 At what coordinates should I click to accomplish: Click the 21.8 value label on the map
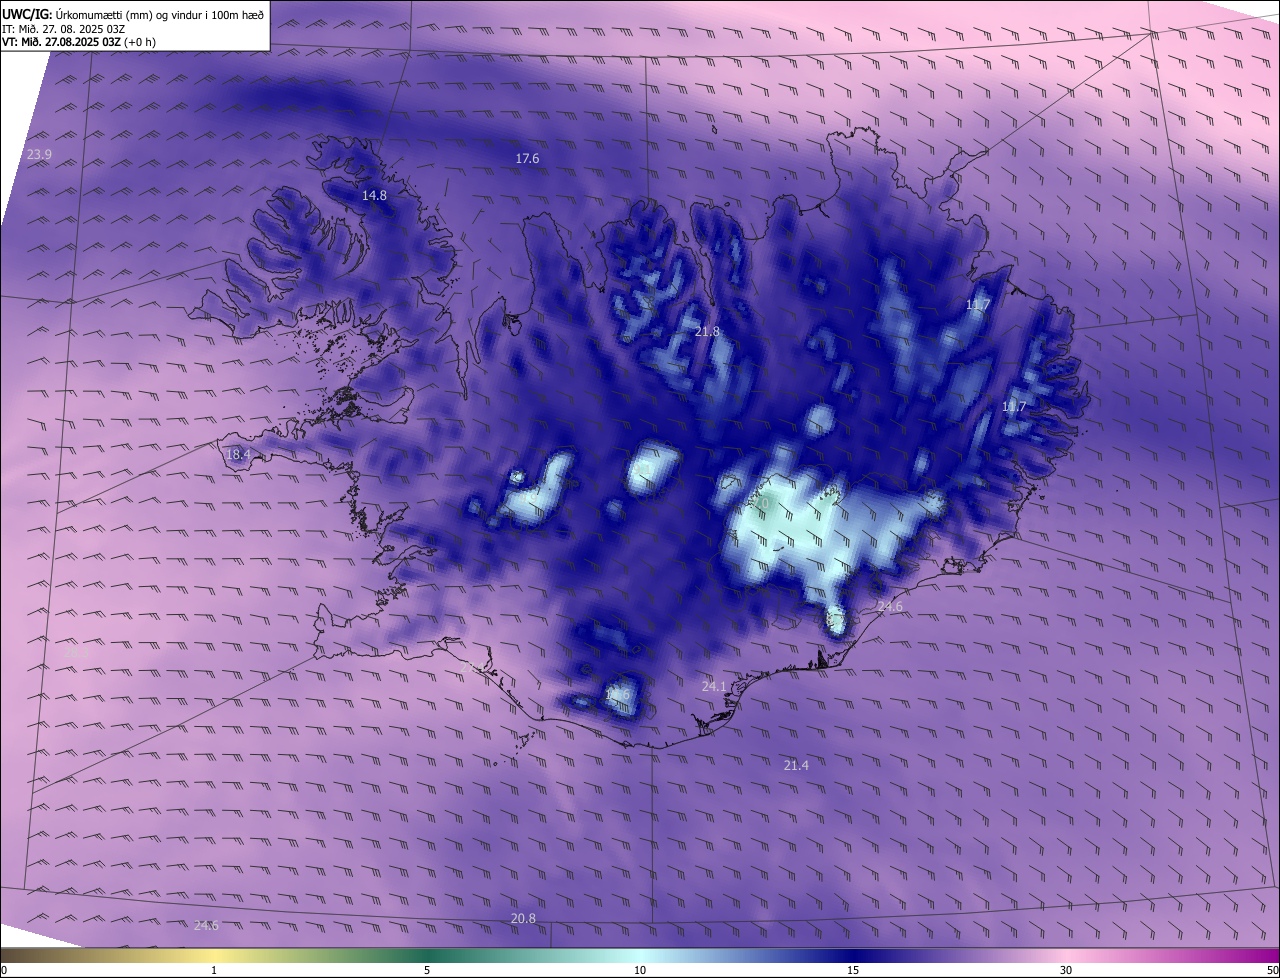point(707,331)
